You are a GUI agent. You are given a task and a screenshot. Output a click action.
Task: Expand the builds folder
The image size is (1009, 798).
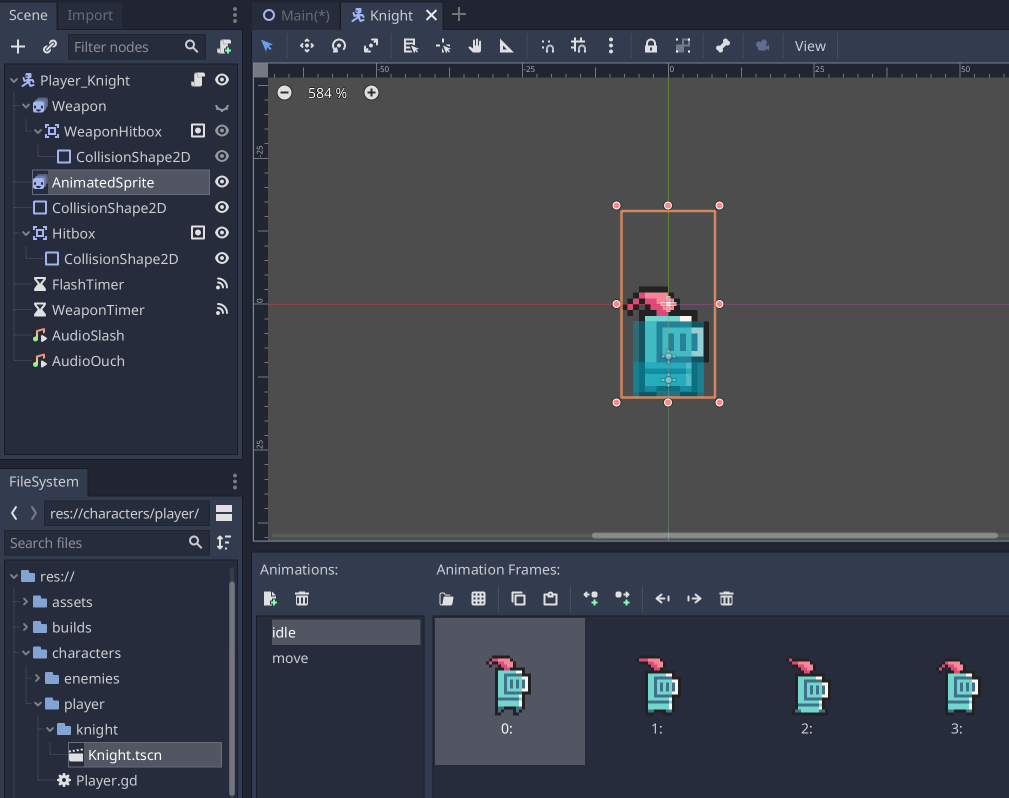pyautogui.click(x=26, y=627)
